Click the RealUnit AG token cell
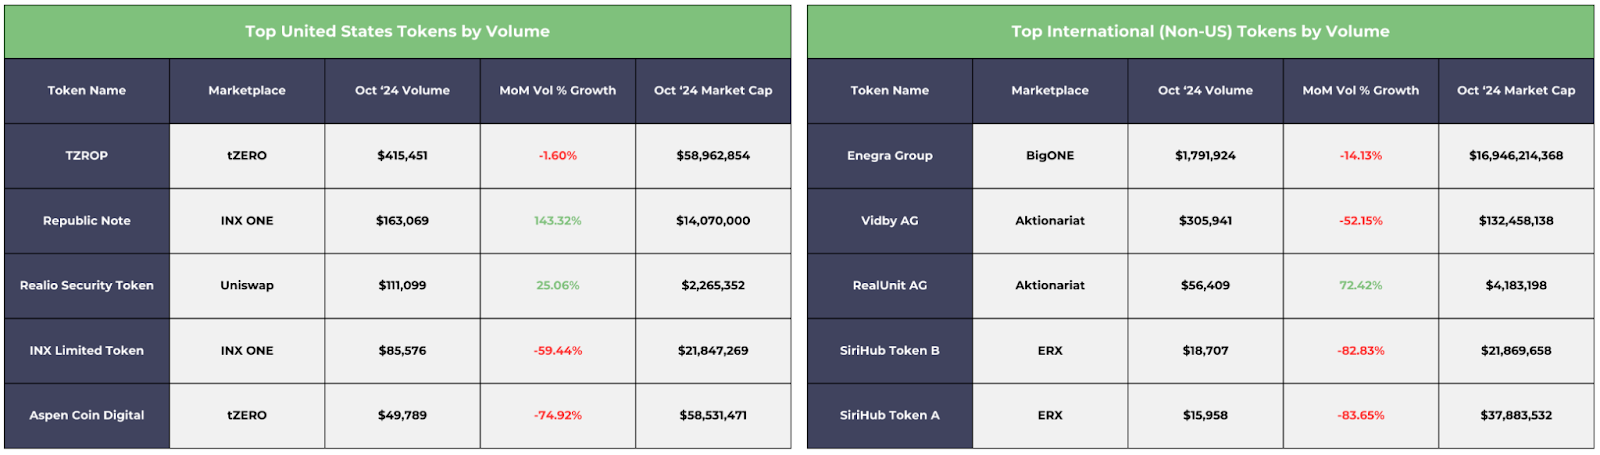The height and width of the screenshot is (455, 1600). [x=890, y=286]
